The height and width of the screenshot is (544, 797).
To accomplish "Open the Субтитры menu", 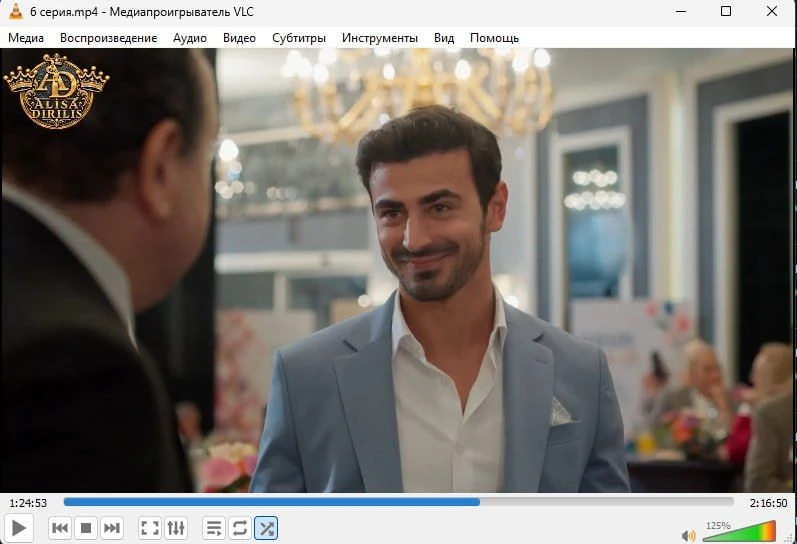I will coord(299,38).
